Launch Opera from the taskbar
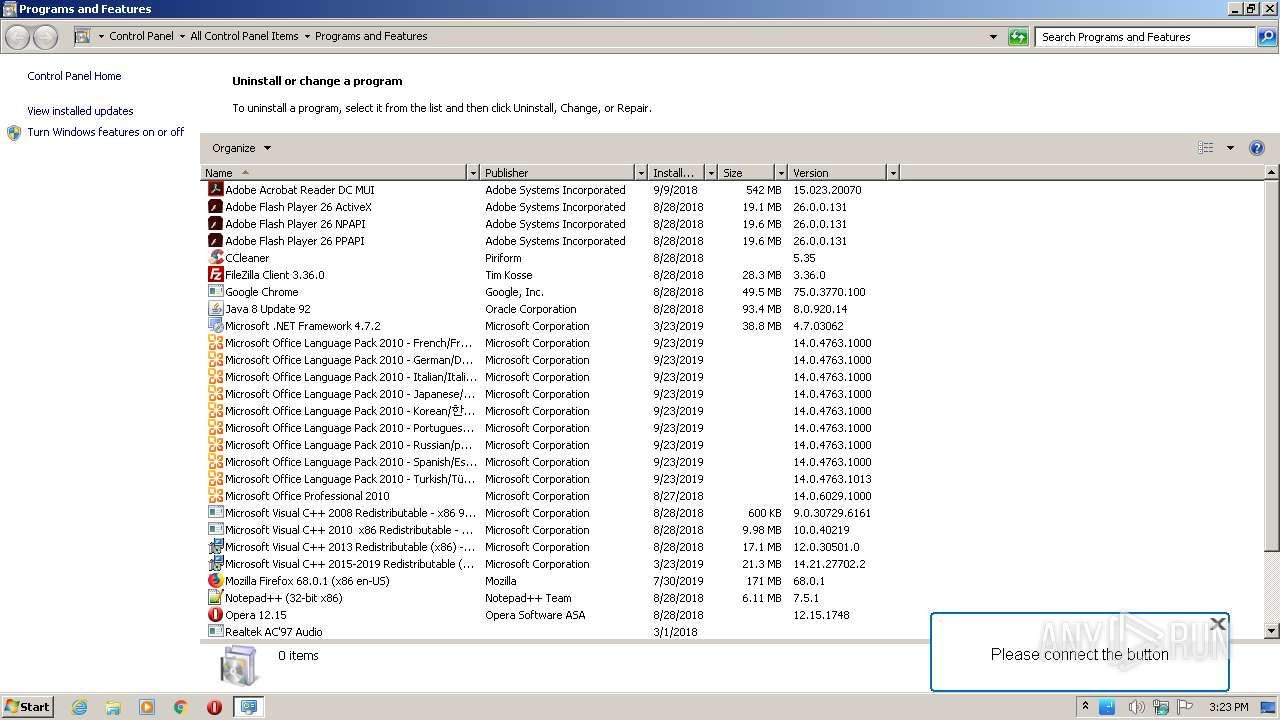The height and width of the screenshot is (720, 1280). 214,707
